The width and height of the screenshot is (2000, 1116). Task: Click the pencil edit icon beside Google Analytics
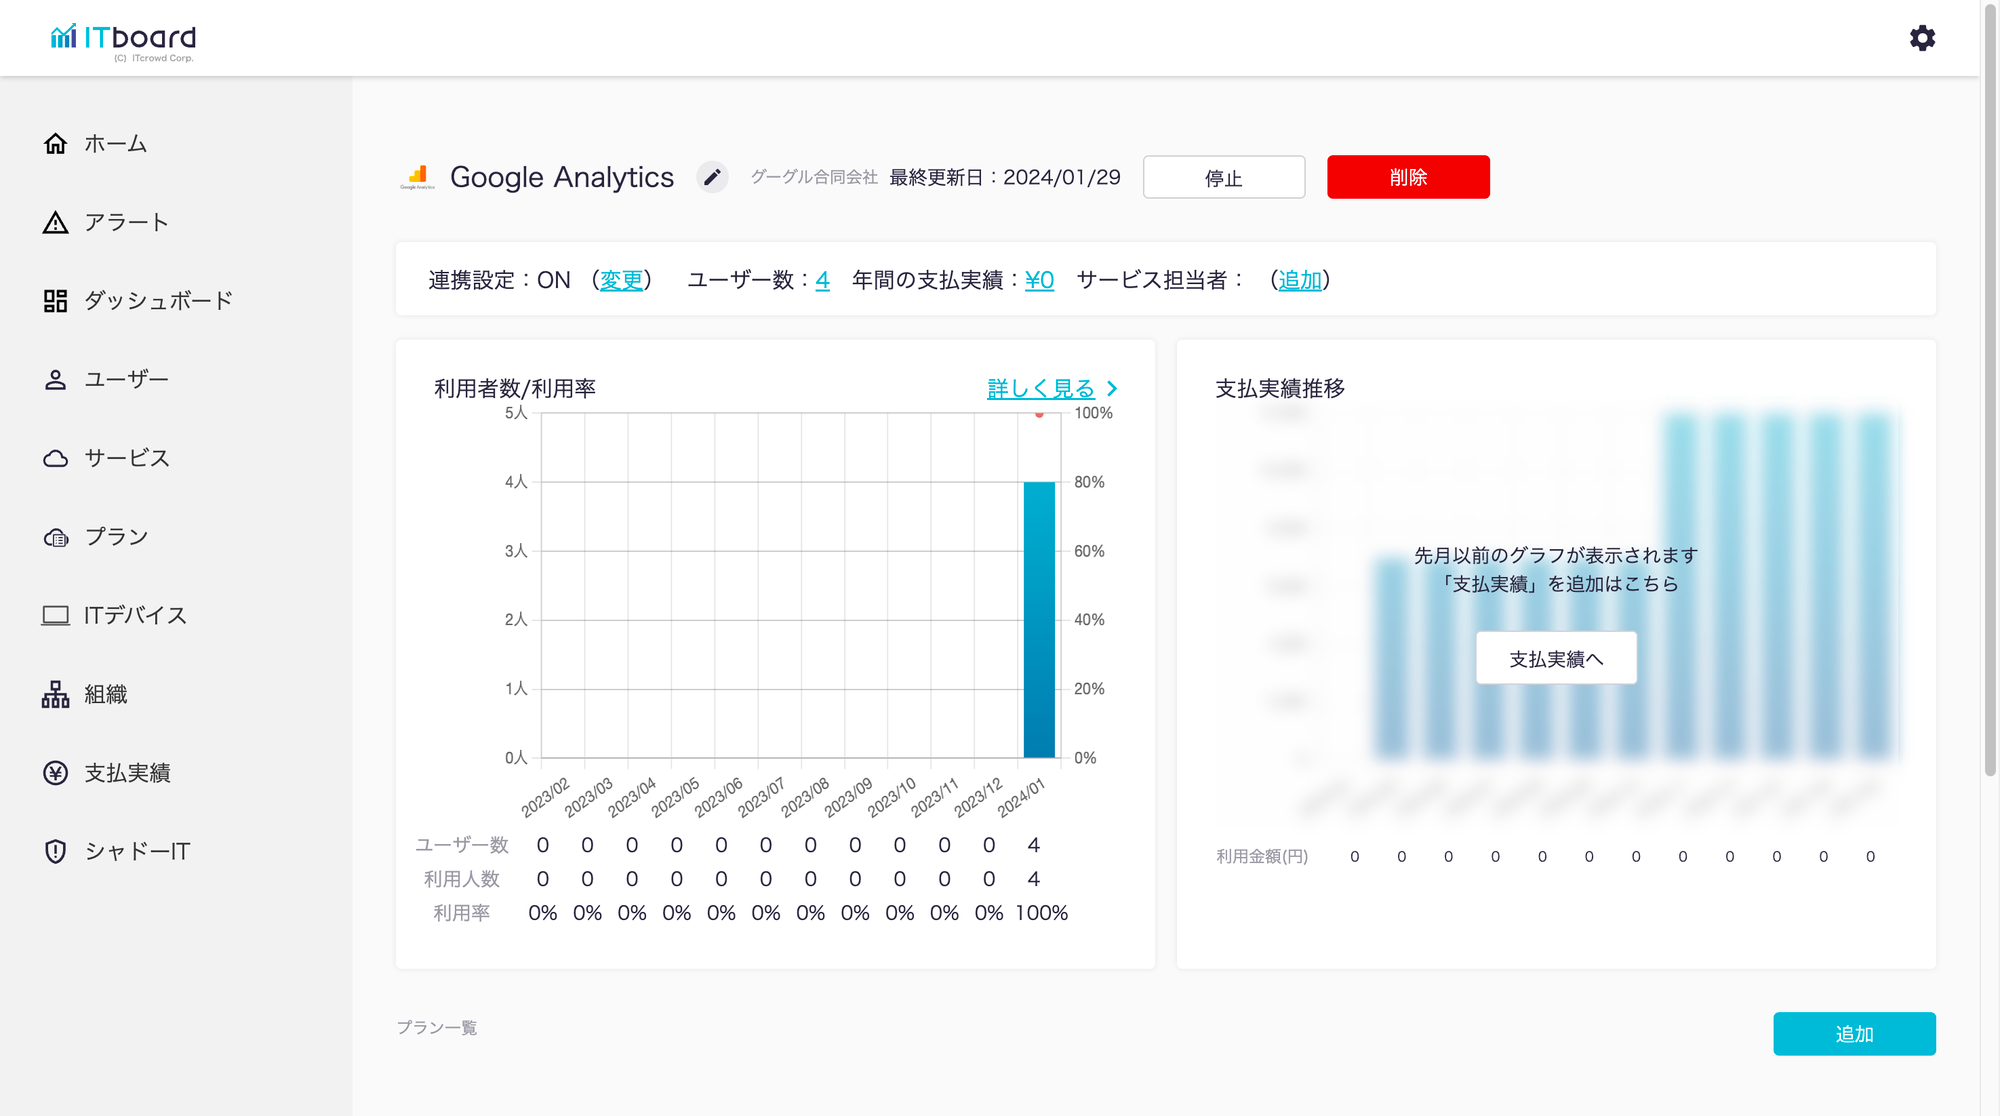tap(712, 177)
